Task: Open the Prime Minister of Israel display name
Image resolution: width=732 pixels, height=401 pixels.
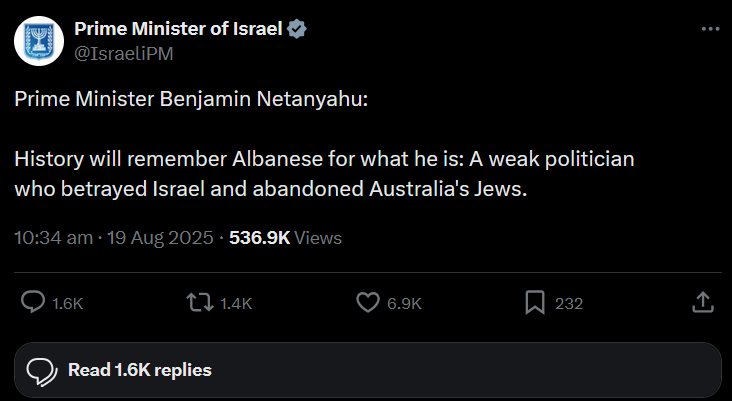Action: click(x=178, y=30)
